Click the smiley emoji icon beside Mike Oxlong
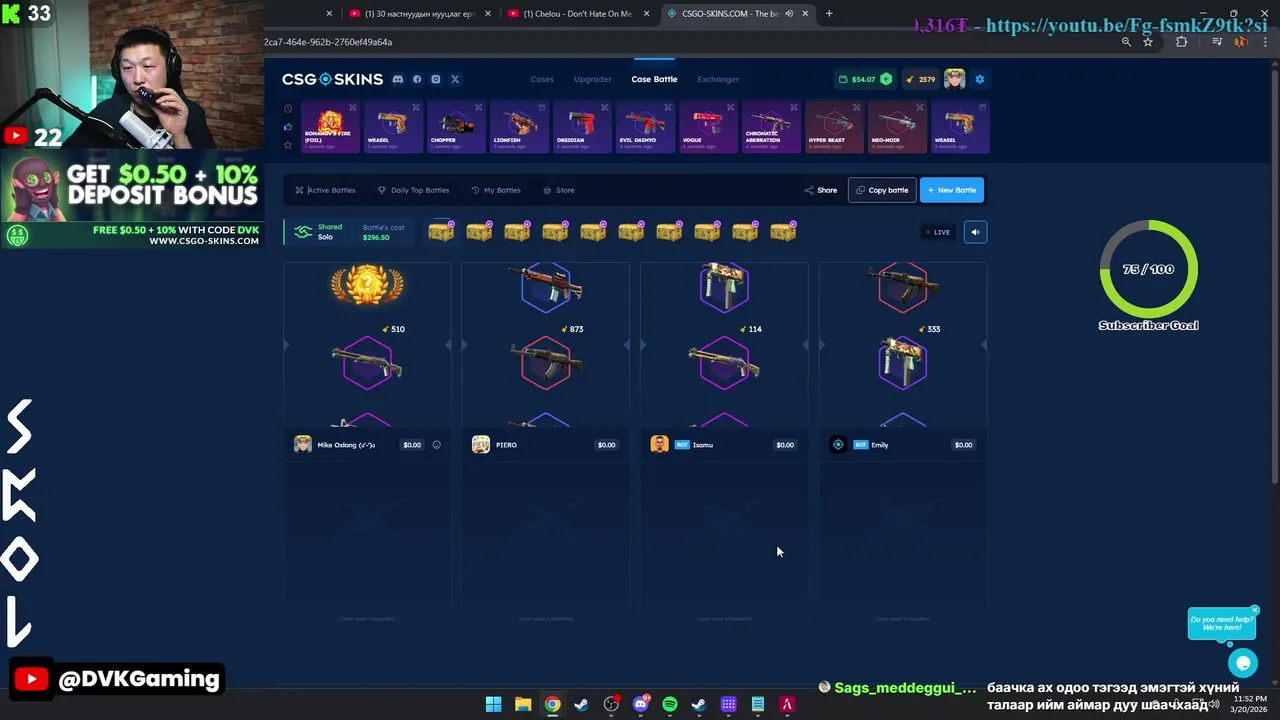 [436, 445]
